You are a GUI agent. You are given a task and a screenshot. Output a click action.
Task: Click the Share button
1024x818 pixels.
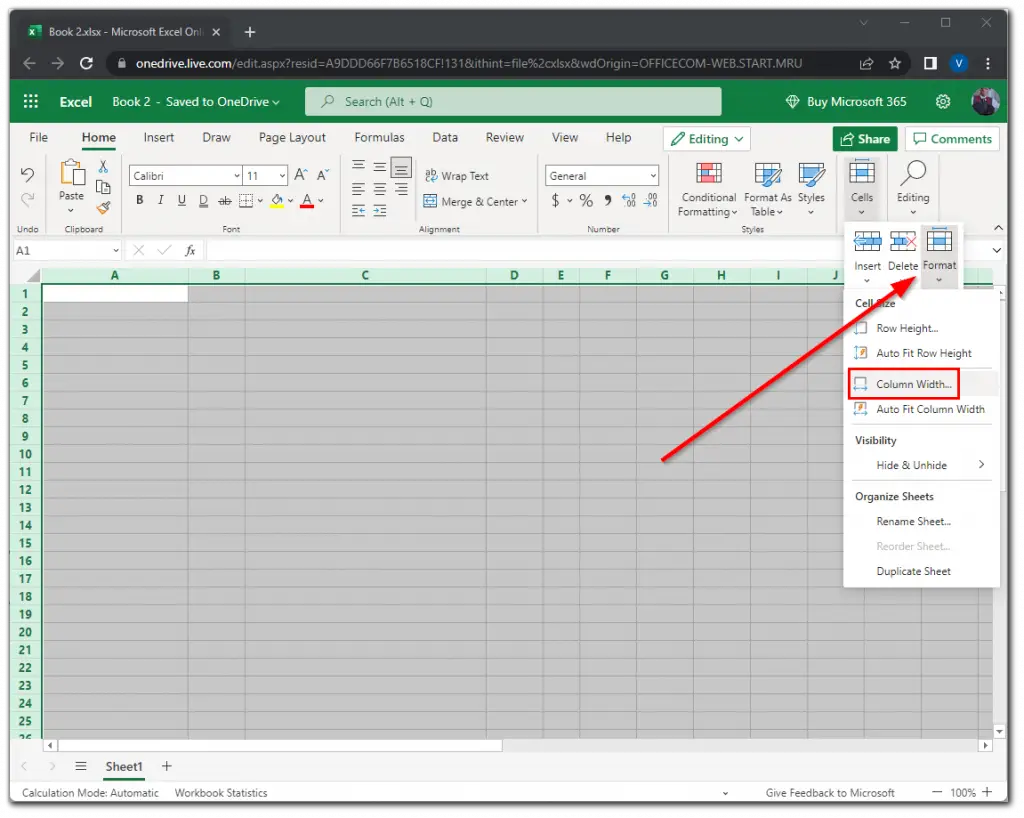tap(864, 139)
